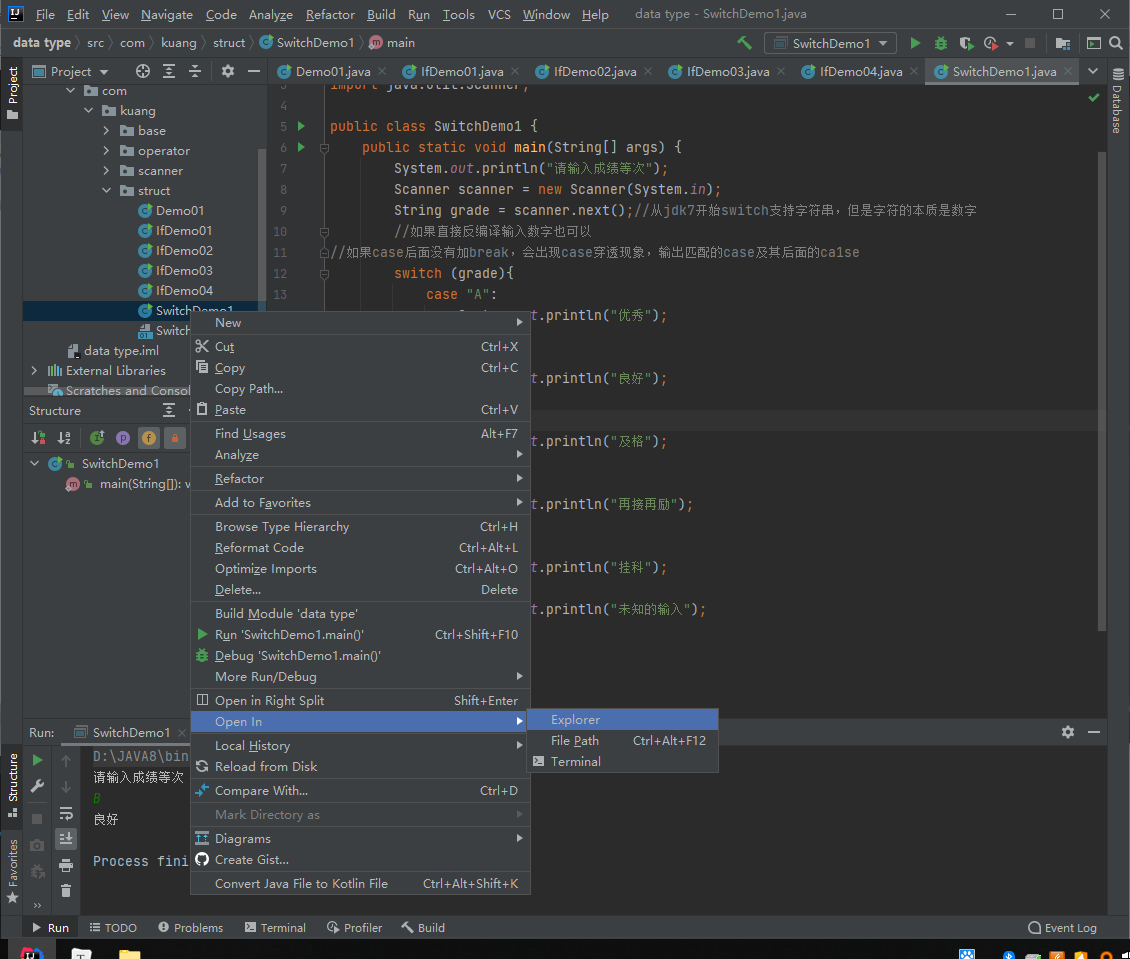Toggle the Favorites side tool window

(x=12, y=872)
